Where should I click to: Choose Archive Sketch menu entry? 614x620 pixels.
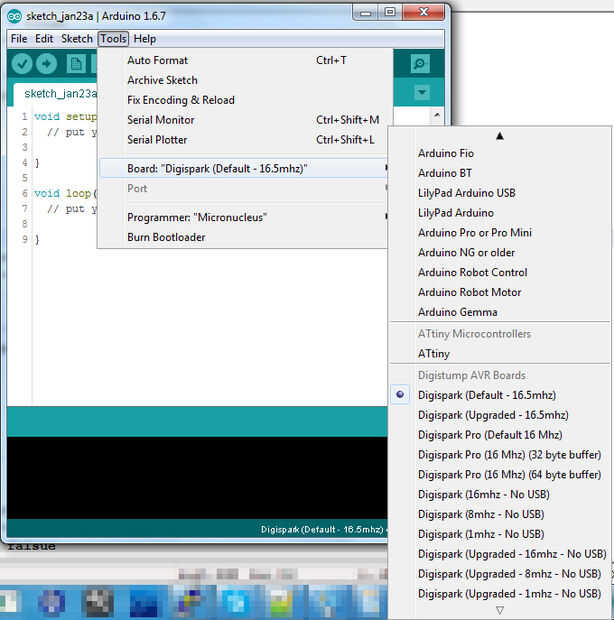pyautogui.click(x=244, y=80)
